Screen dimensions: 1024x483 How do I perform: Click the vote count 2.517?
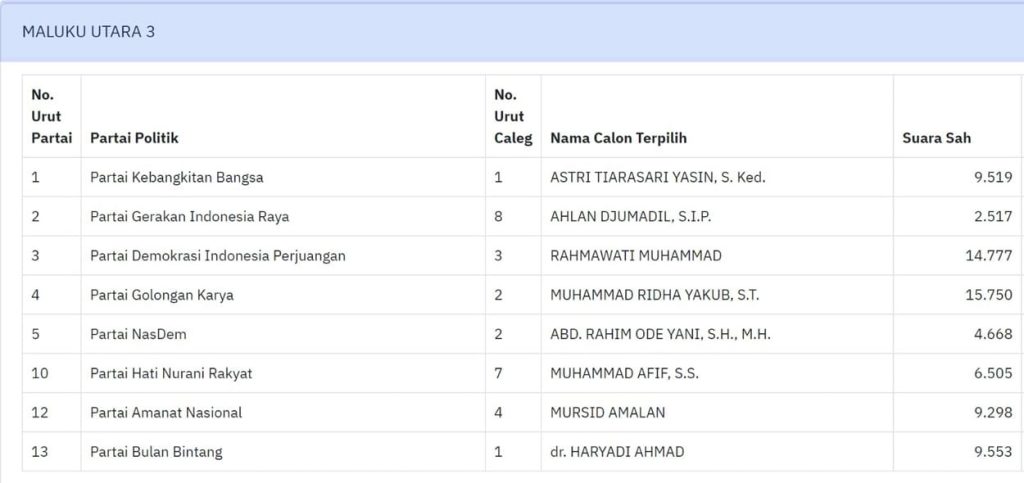[x=993, y=216]
